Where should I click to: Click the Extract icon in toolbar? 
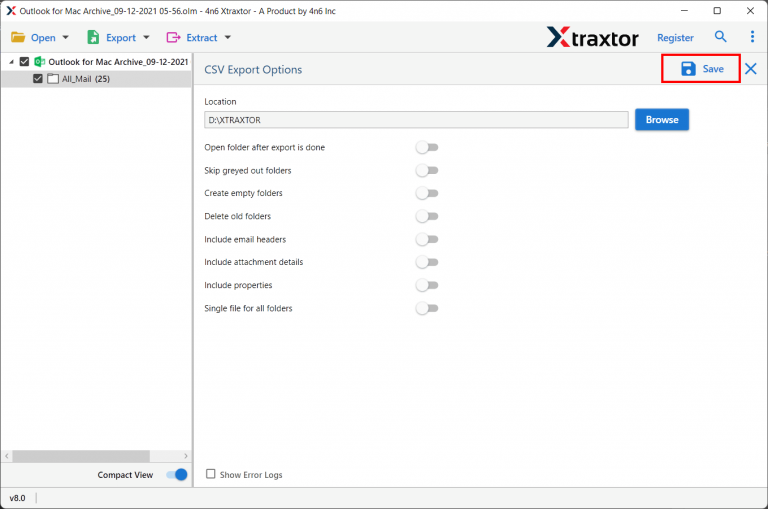pos(173,38)
